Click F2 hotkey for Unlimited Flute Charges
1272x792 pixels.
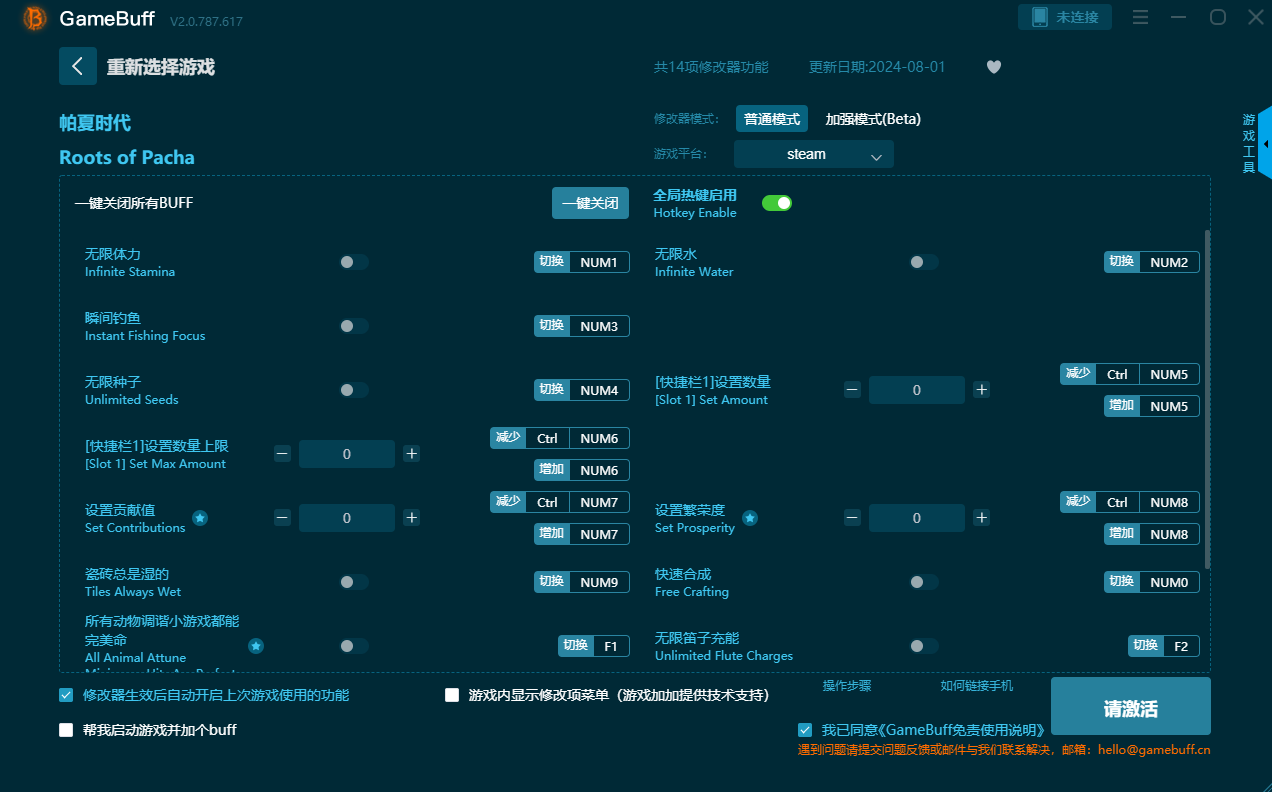click(x=1181, y=646)
